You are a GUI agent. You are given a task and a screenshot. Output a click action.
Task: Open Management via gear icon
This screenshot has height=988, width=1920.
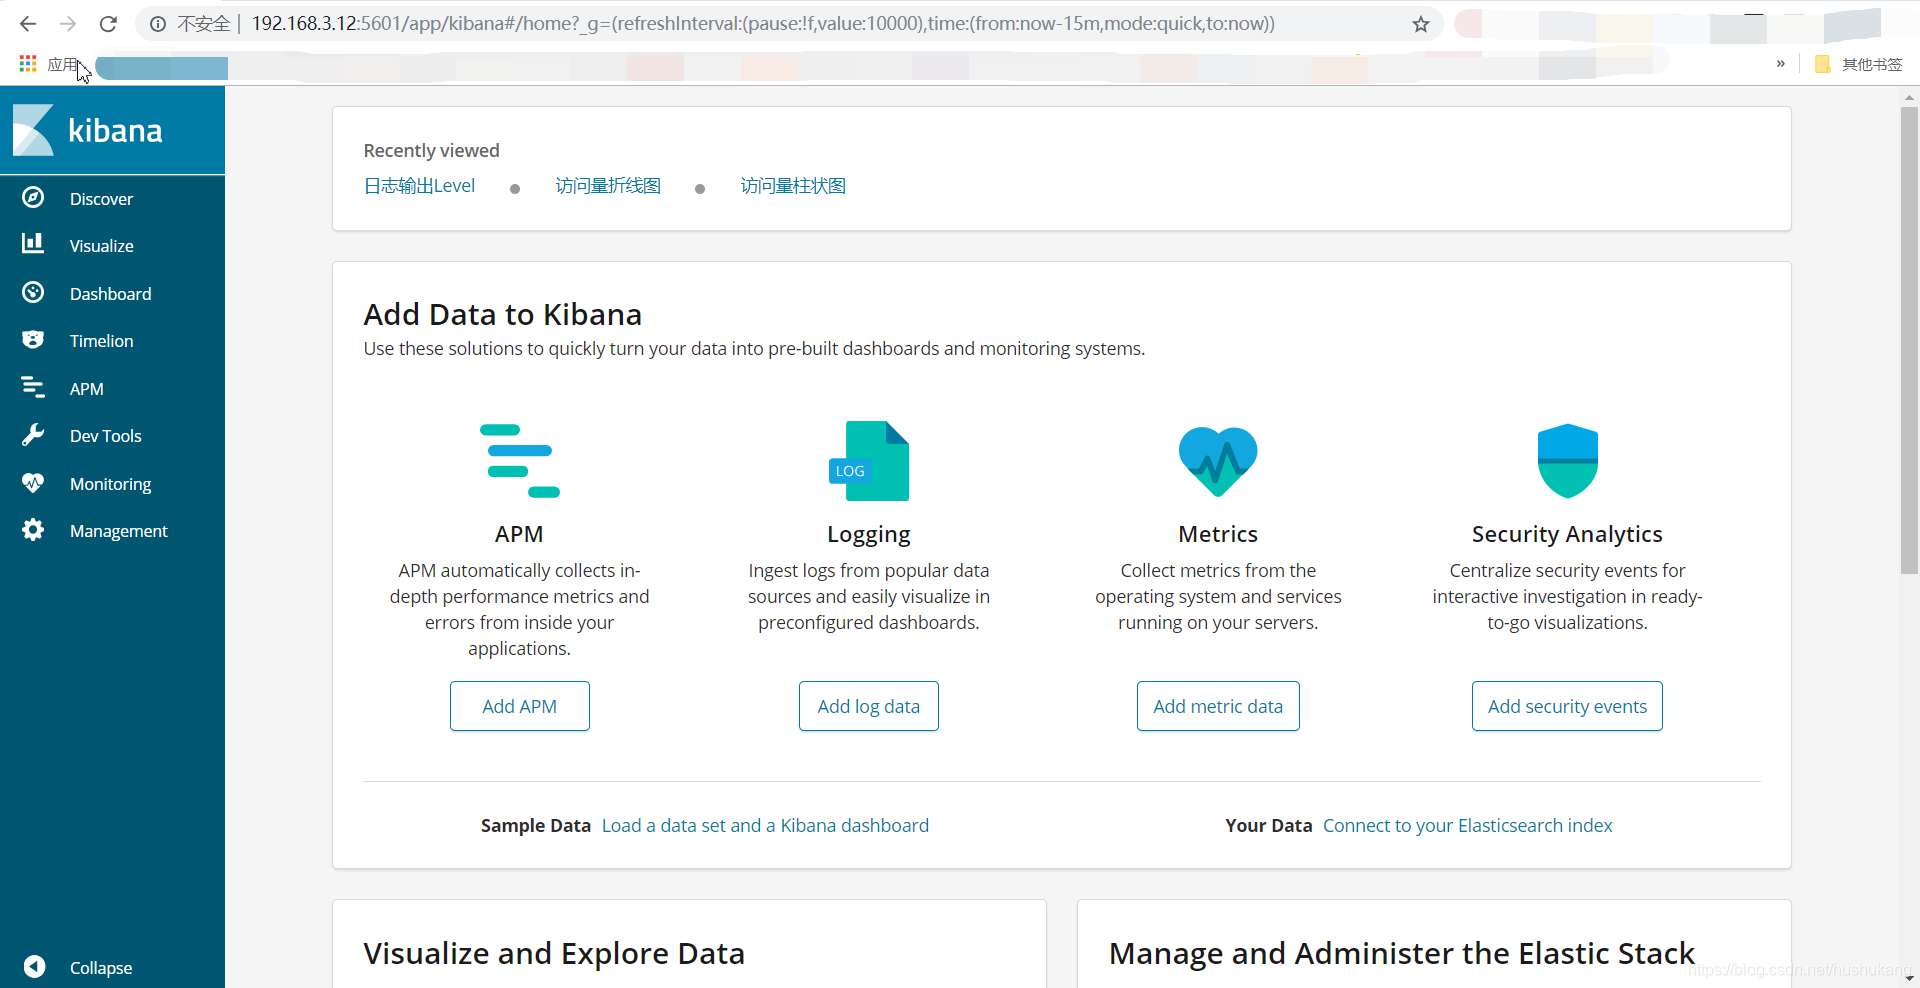pos(33,529)
